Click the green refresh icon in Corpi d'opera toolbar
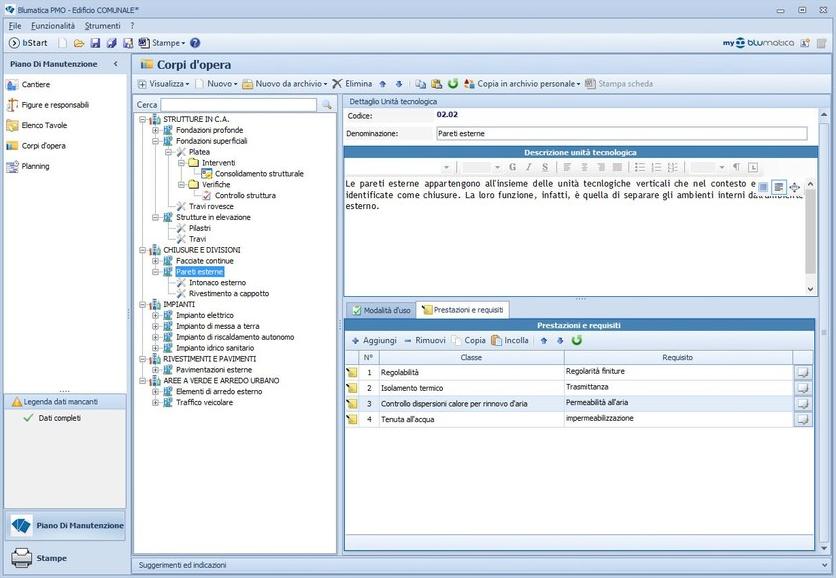This screenshot has width=836, height=578. tap(452, 84)
